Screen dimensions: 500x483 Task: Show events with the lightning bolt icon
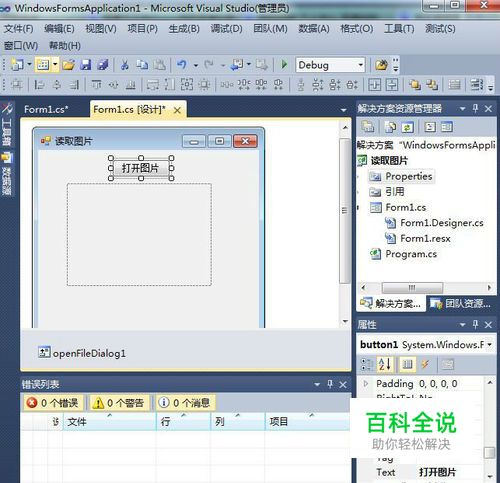[425, 364]
